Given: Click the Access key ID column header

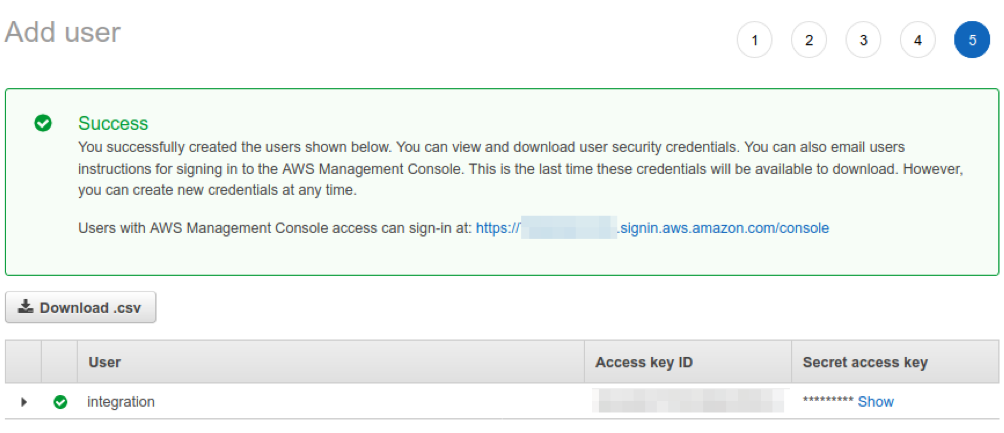Looking at the screenshot, I should pos(644,363).
